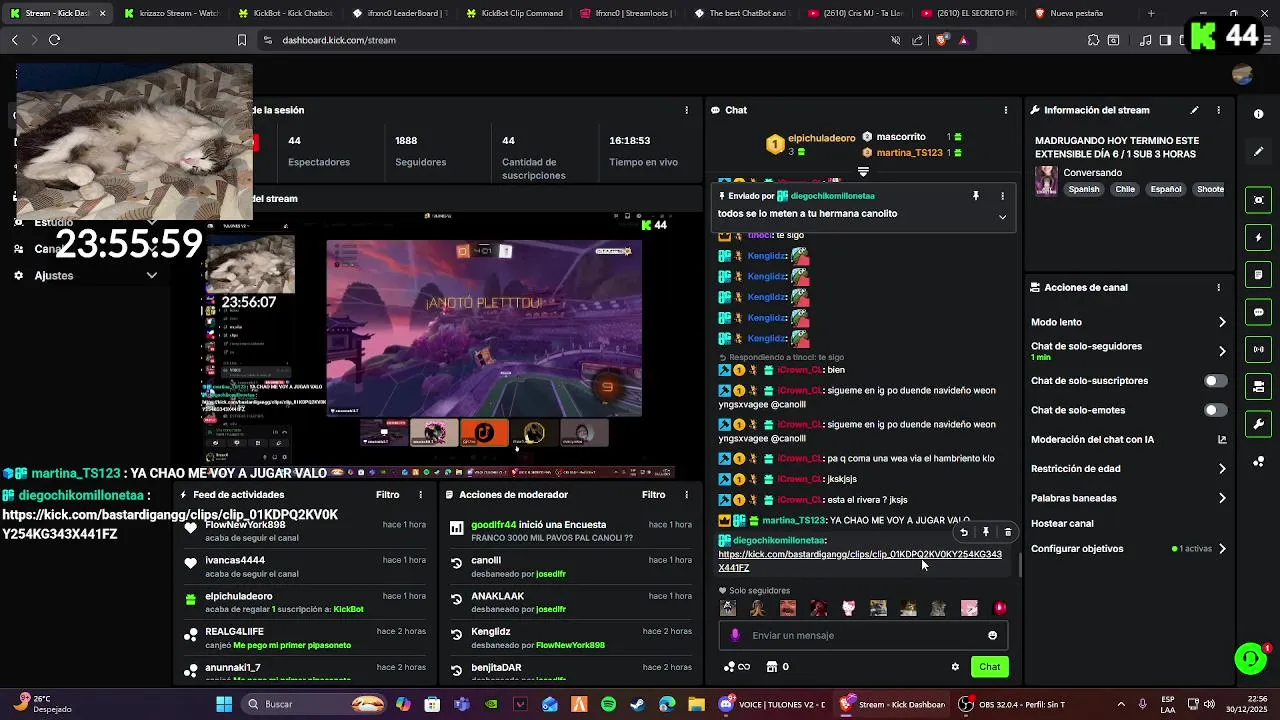Open the Información del stream three-dot menu
This screenshot has height=720, width=1280.
click(1218, 110)
